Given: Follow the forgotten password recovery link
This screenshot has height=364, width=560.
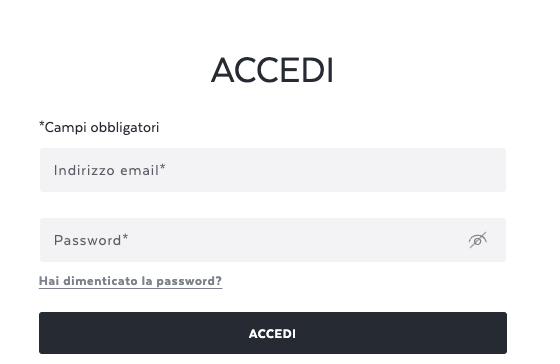Looking at the screenshot, I should (130, 281).
